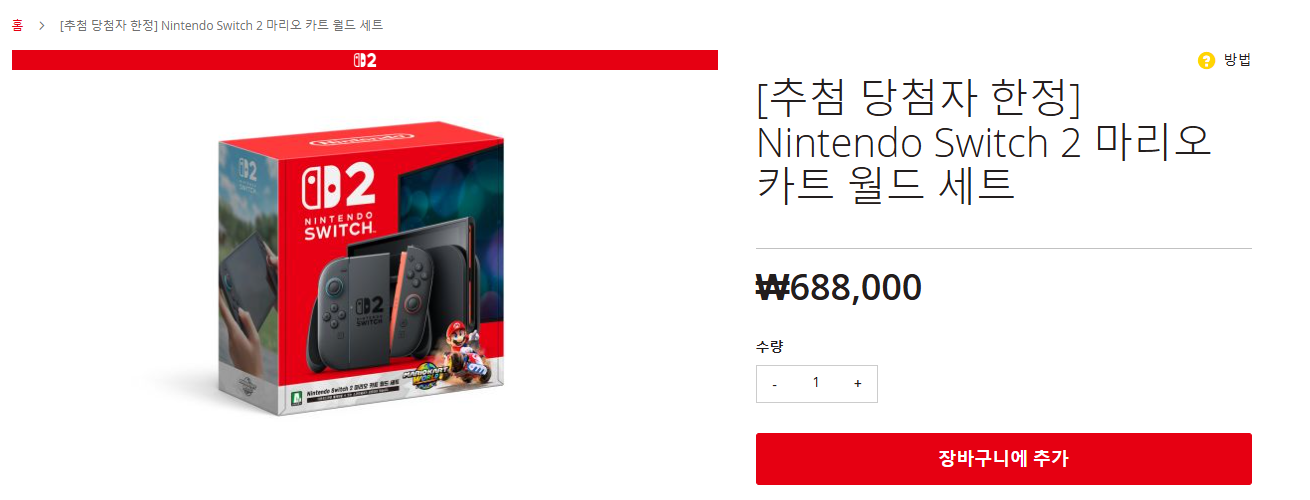
Task: Click the breadcrumb product name text
Action: 221,25
